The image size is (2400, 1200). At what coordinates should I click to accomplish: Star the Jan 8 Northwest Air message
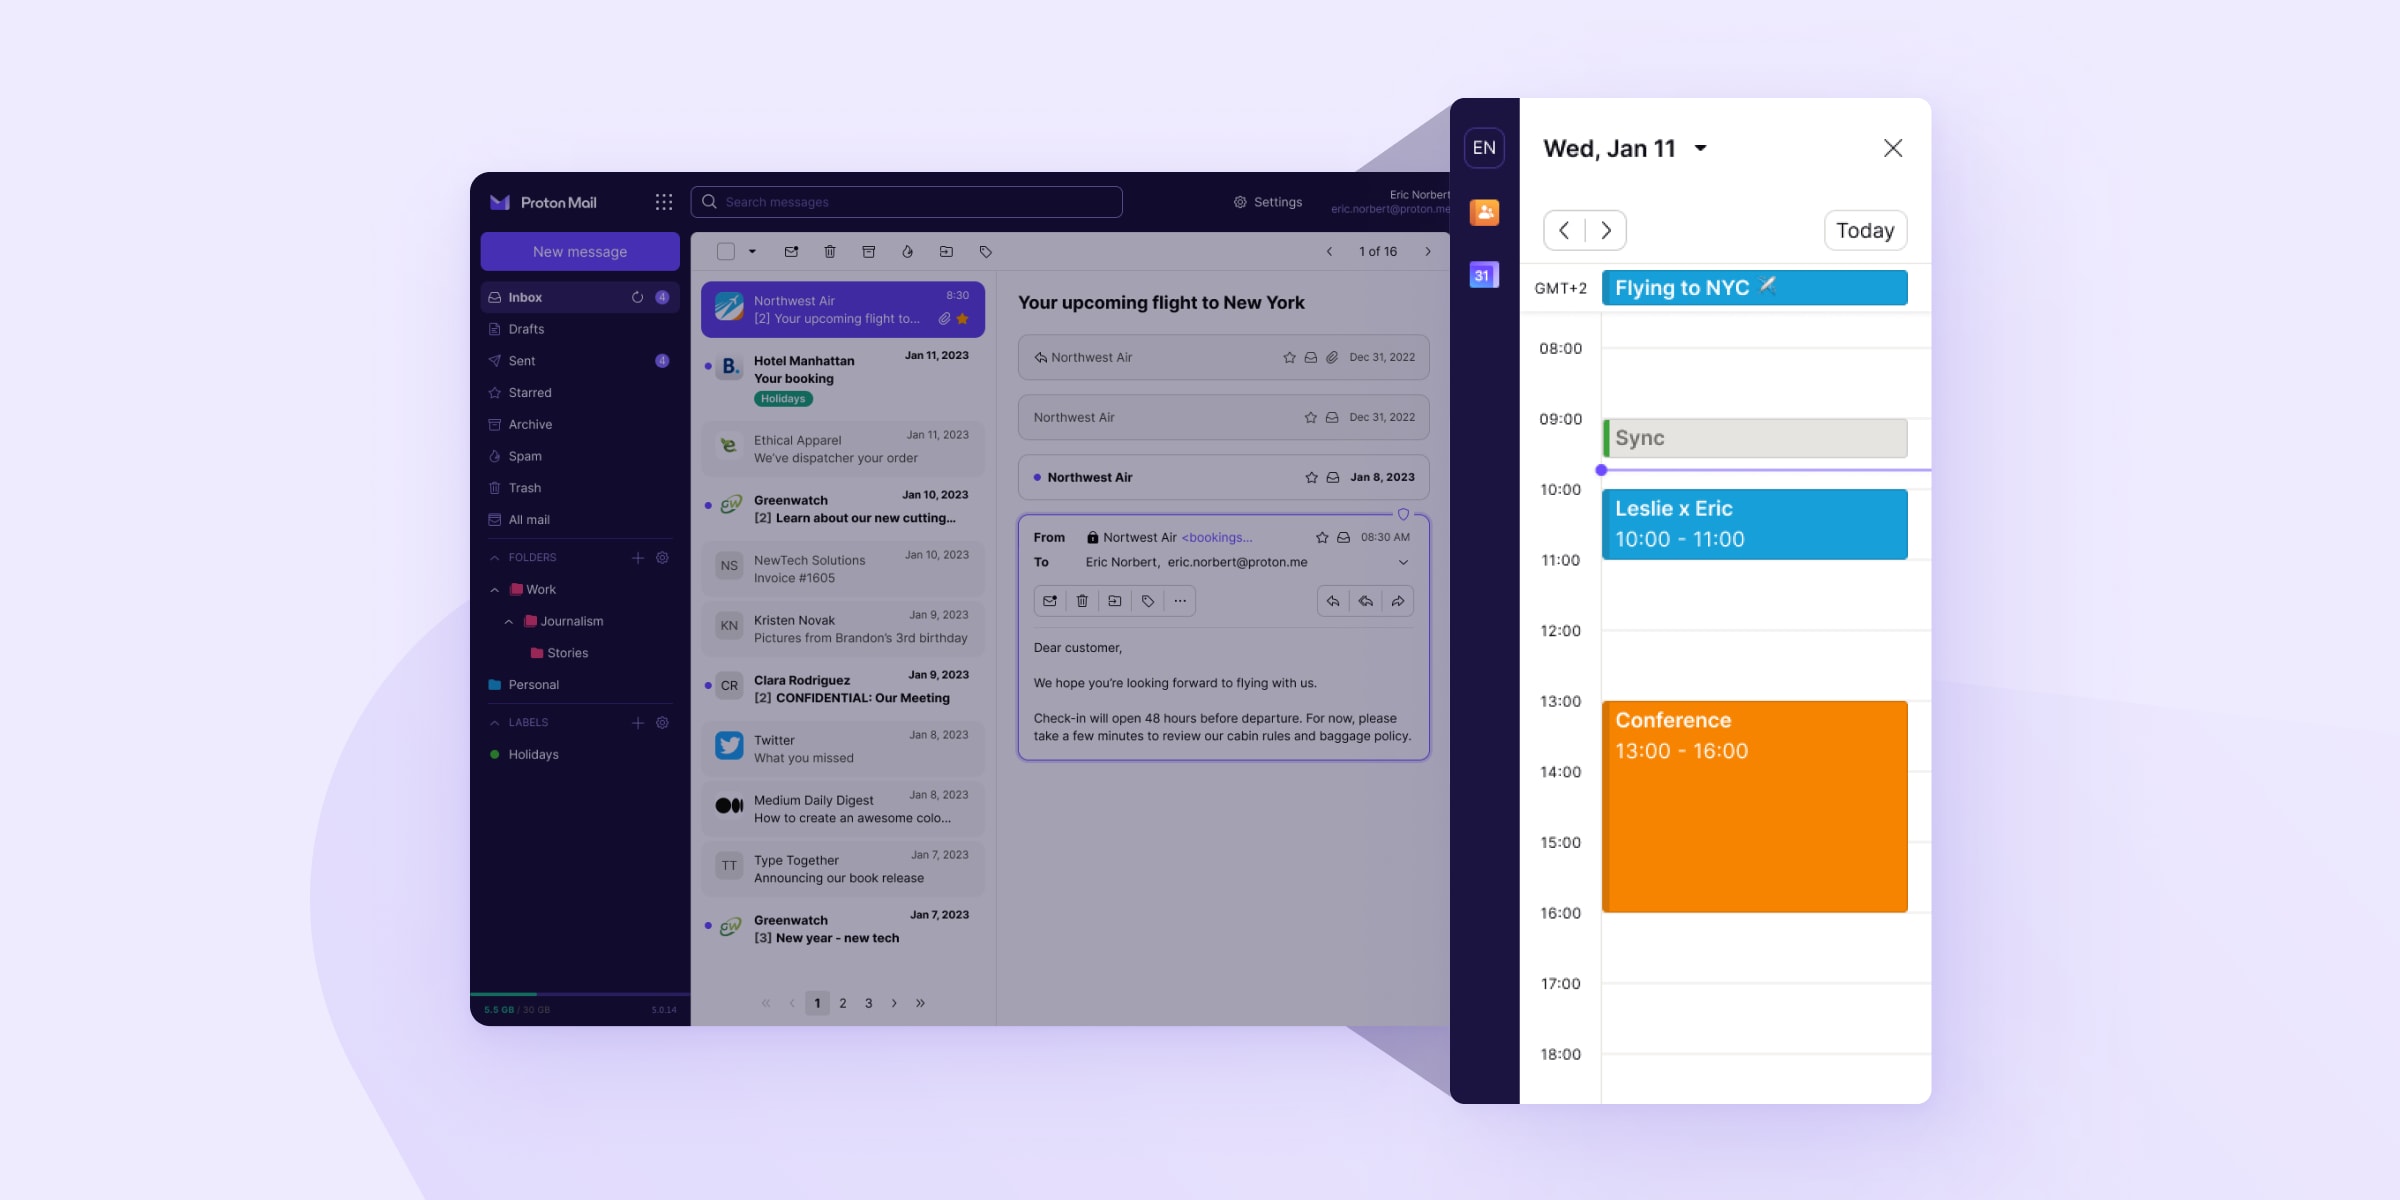pyautogui.click(x=1311, y=478)
